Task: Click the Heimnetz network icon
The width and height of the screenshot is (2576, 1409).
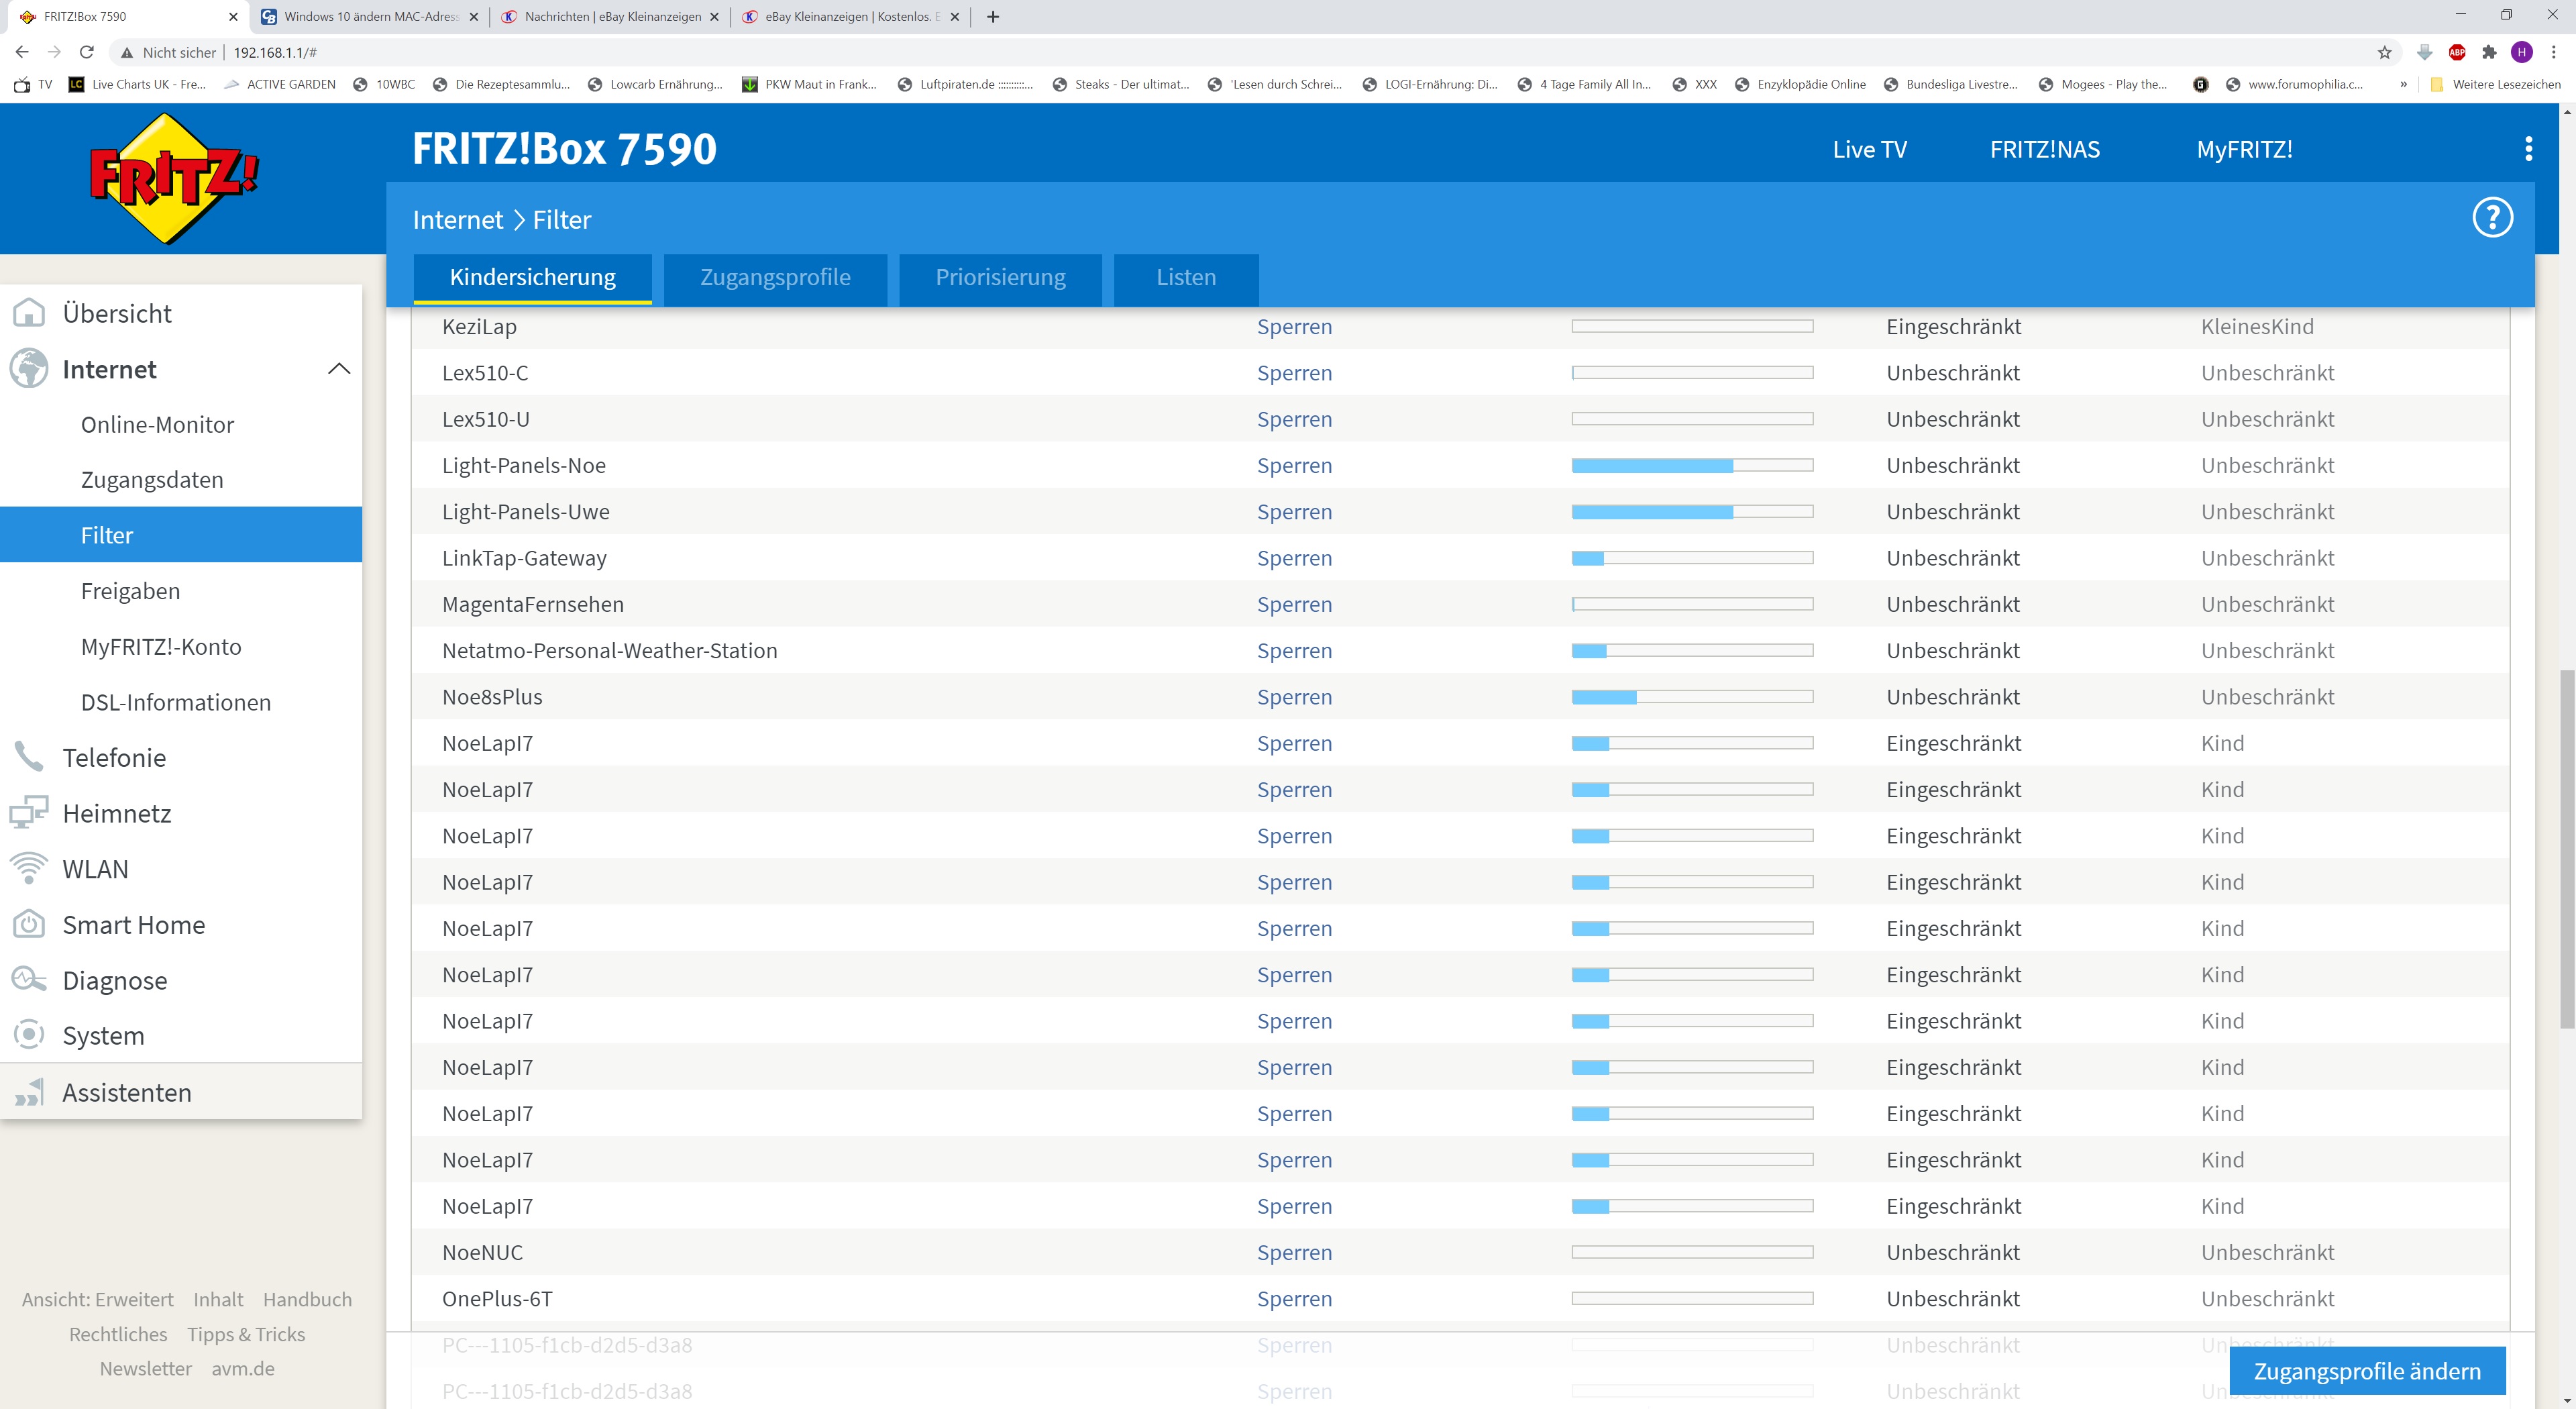Action: click(x=29, y=812)
